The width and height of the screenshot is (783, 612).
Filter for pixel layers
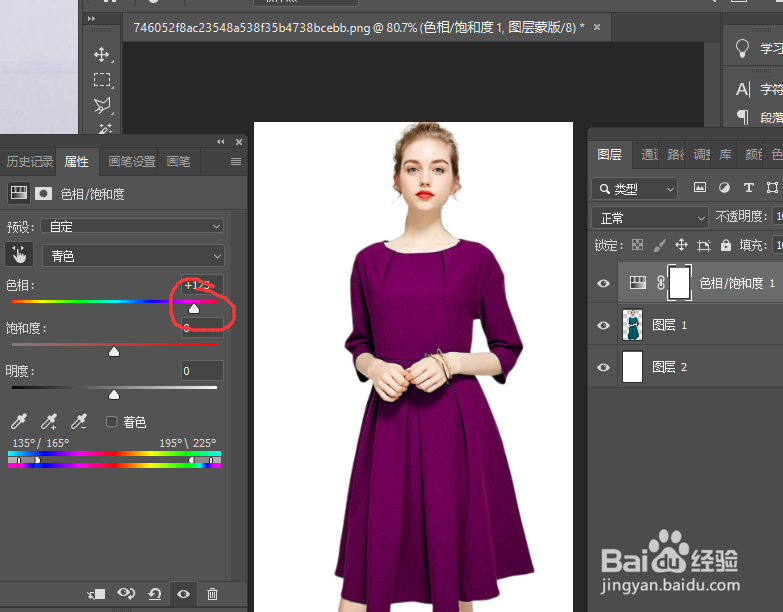(x=700, y=188)
